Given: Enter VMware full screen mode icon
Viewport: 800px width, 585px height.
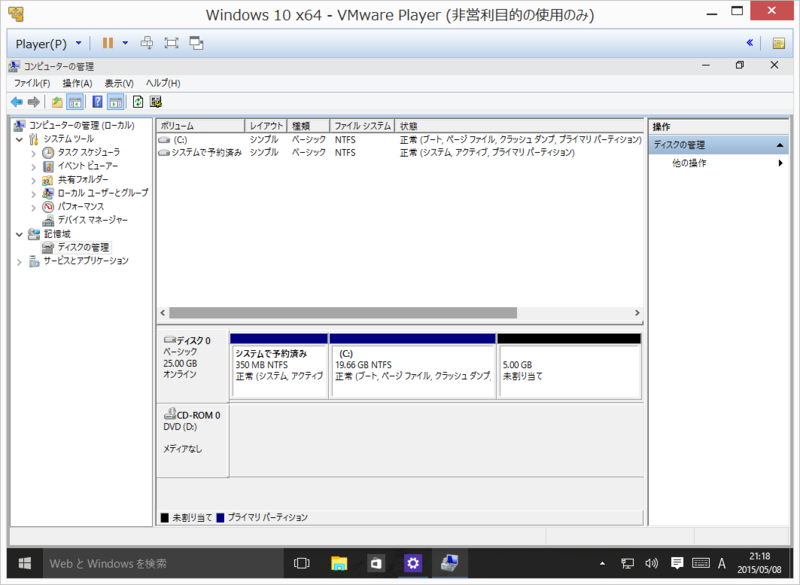Looking at the screenshot, I should tap(171, 43).
